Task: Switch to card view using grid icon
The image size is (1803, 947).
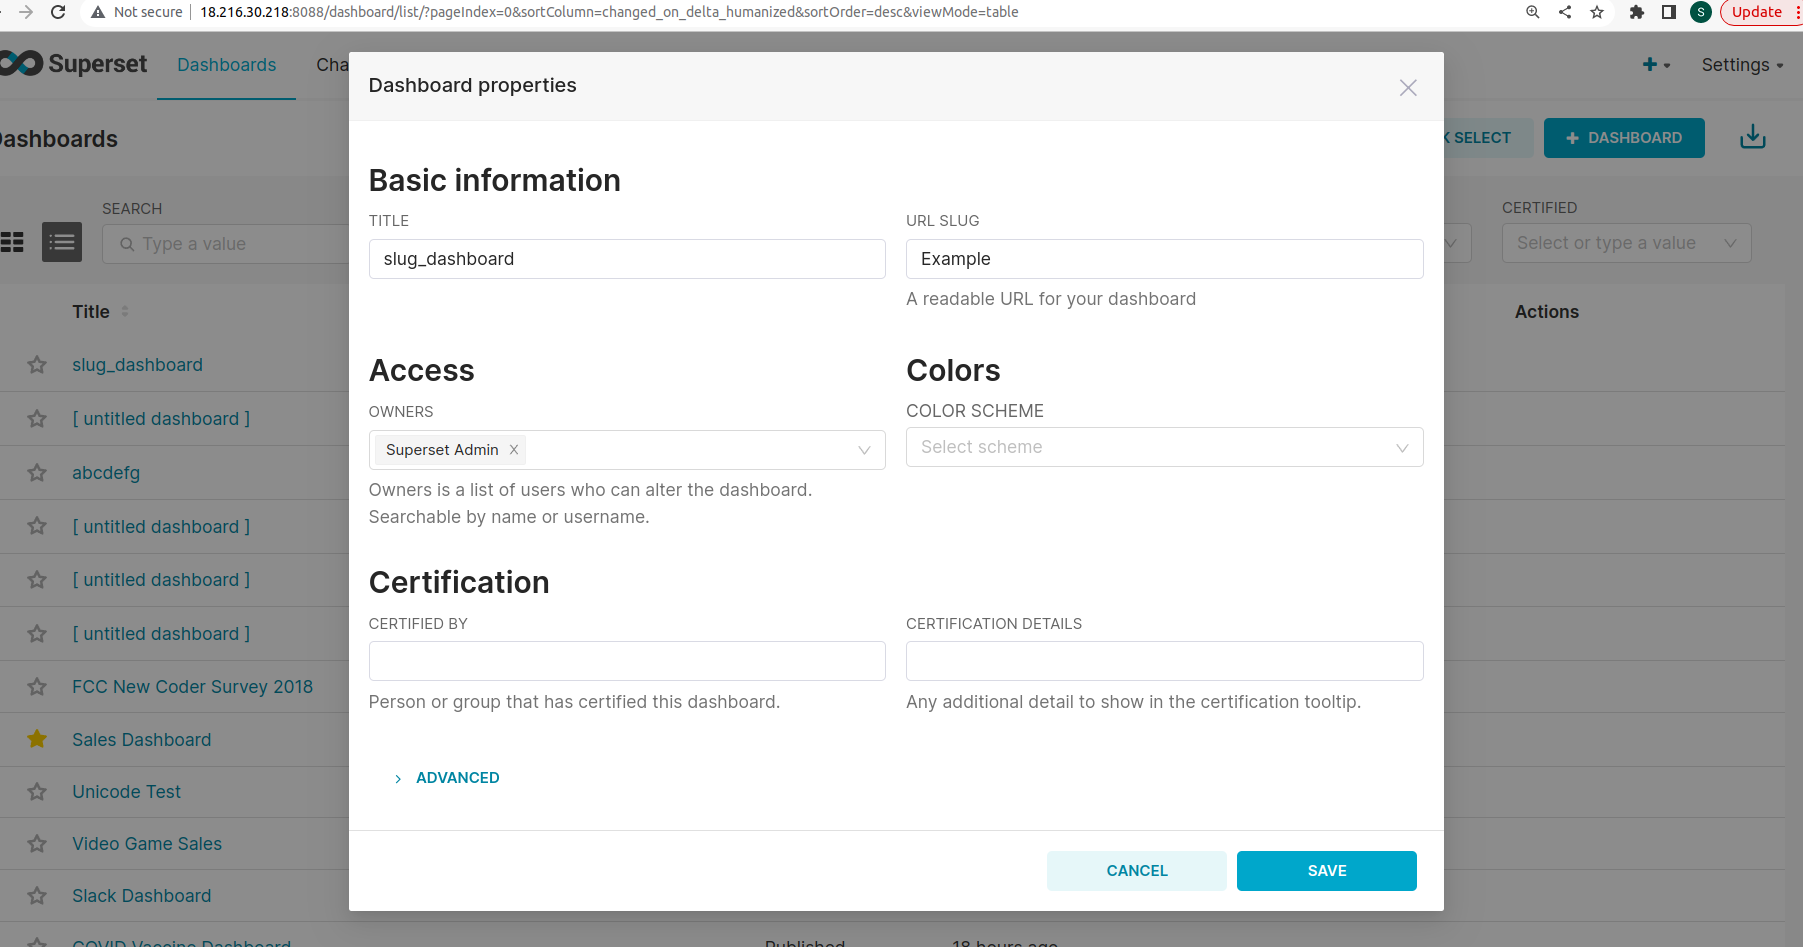Action: tap(12, 242)
